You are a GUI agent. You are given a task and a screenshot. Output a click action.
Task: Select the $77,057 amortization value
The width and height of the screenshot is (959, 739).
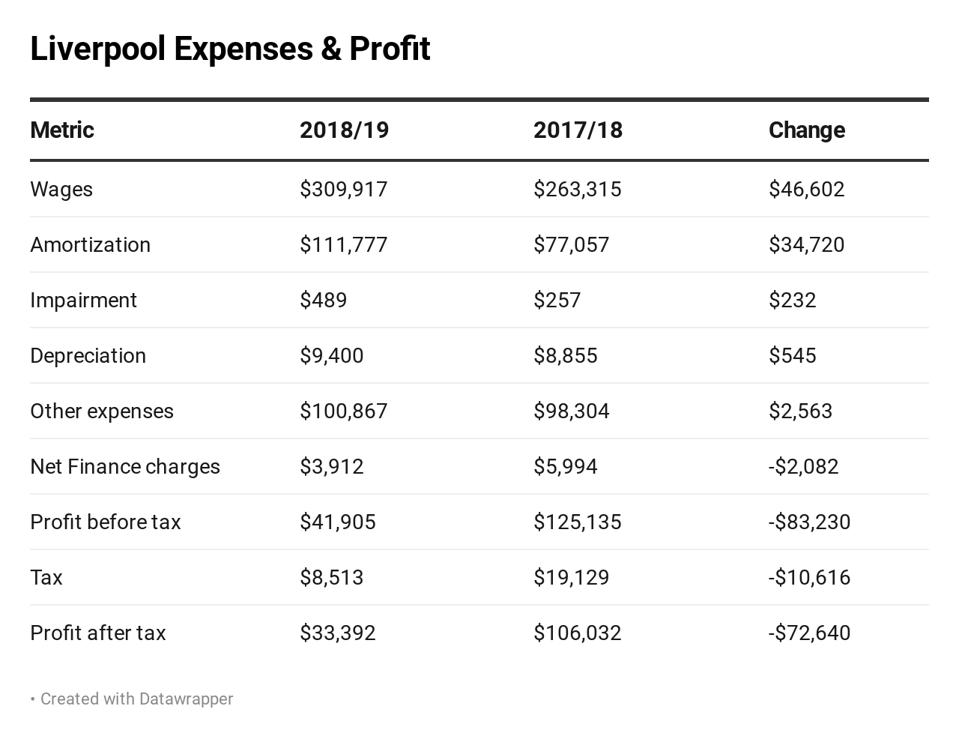(571, 245)
